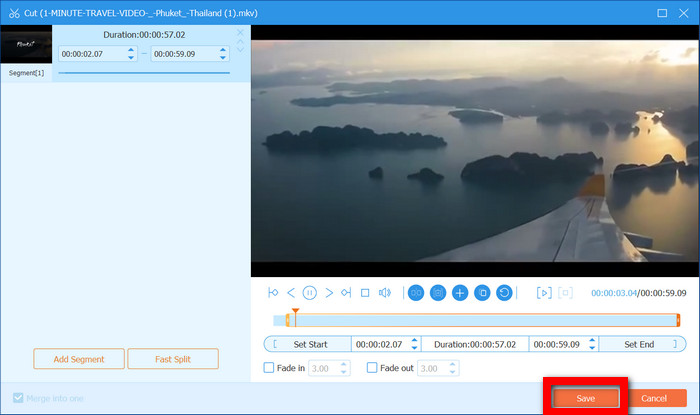
Task: Increase segment end time in left panel
Action: pos(223,50)
